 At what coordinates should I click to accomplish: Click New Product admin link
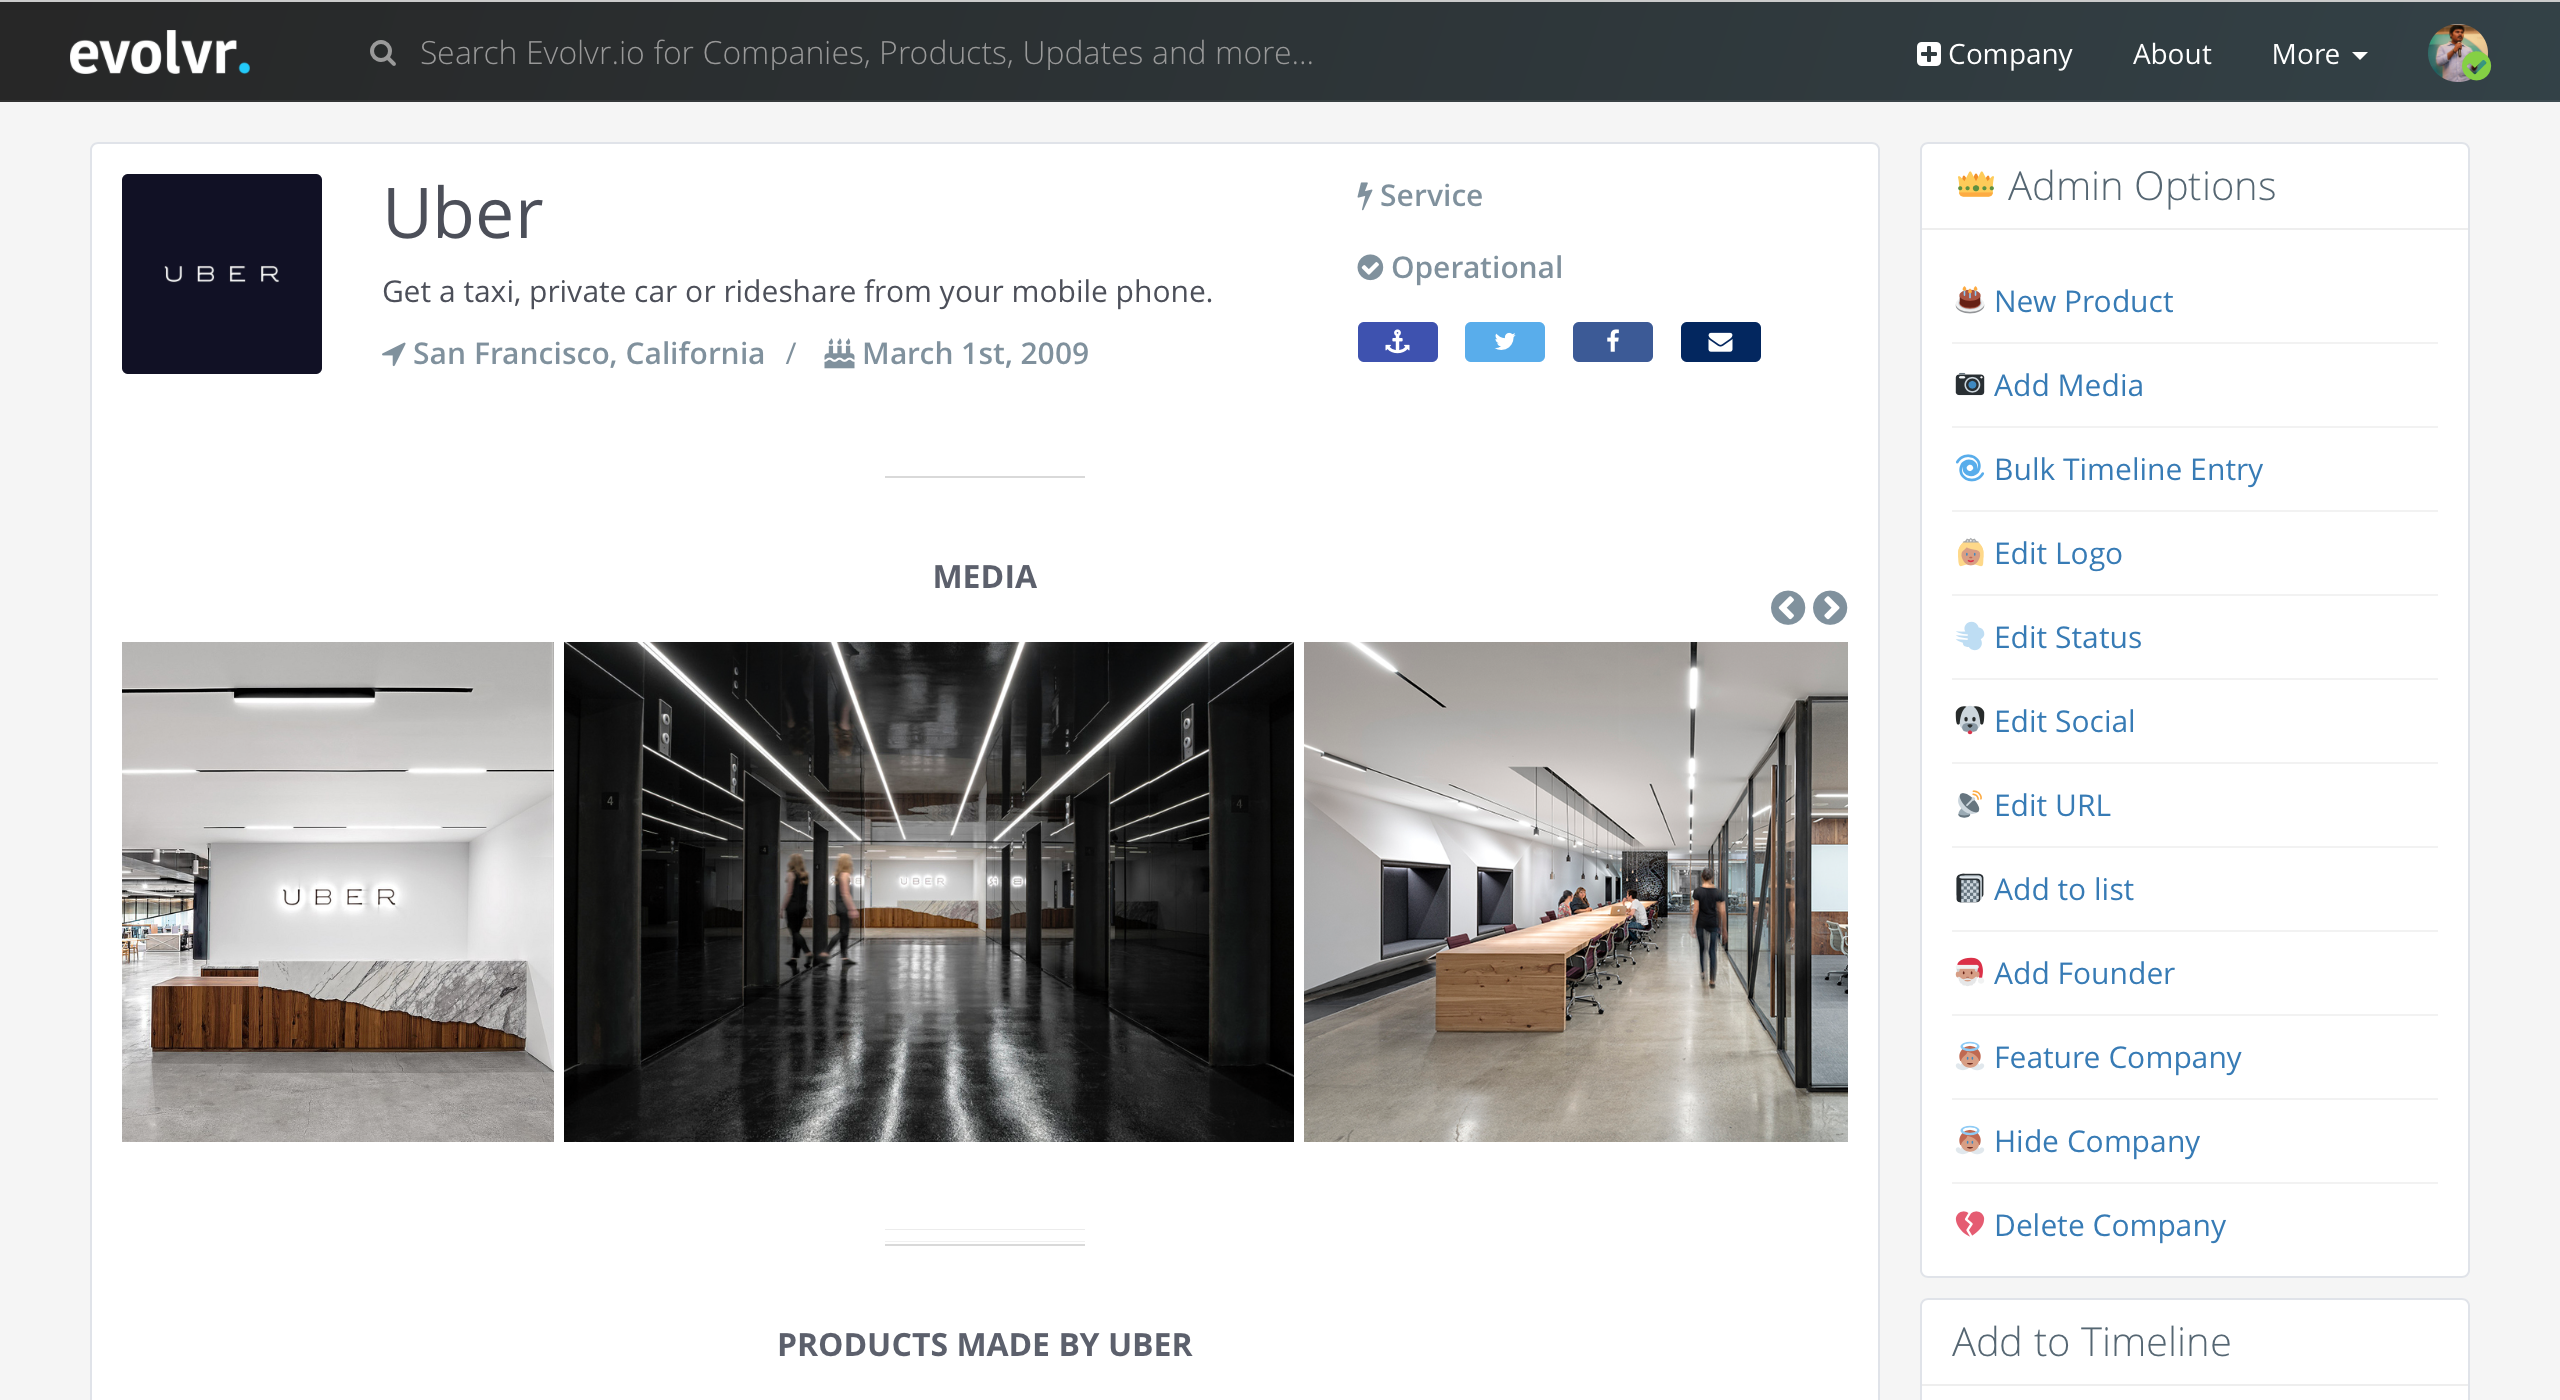(2083, 301)
